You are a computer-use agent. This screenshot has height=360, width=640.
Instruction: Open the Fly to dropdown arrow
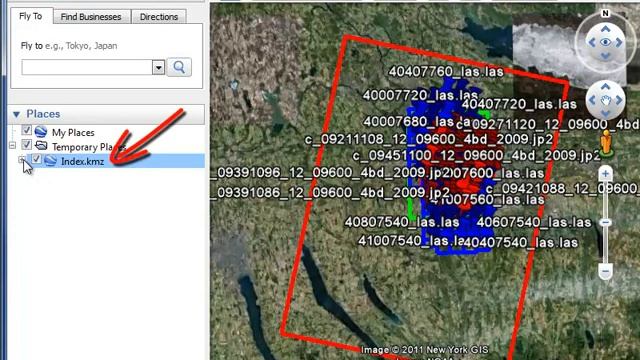158,67
